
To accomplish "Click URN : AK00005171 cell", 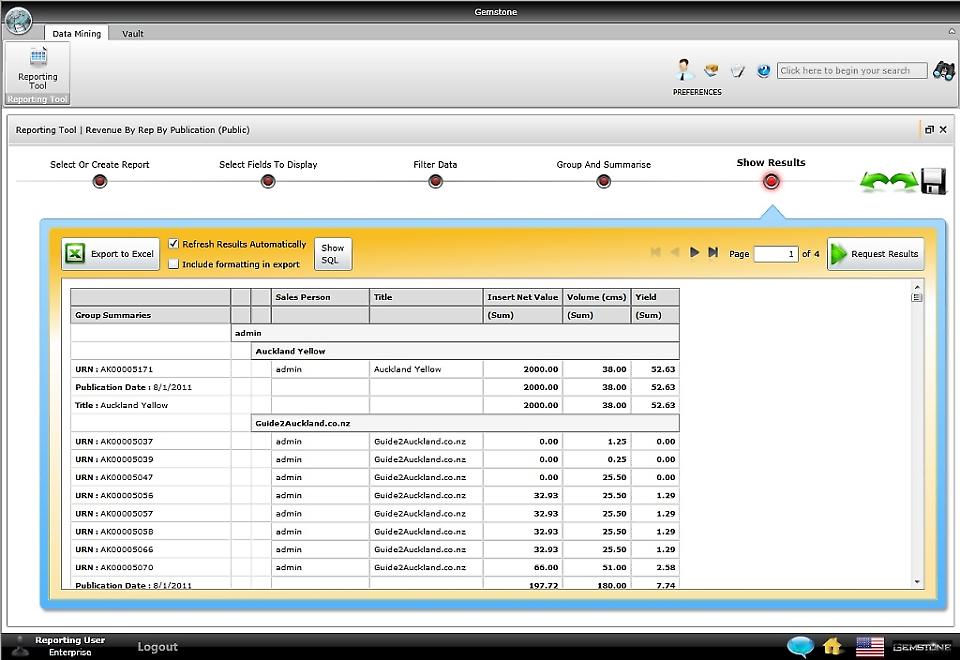I will point(151,369).
